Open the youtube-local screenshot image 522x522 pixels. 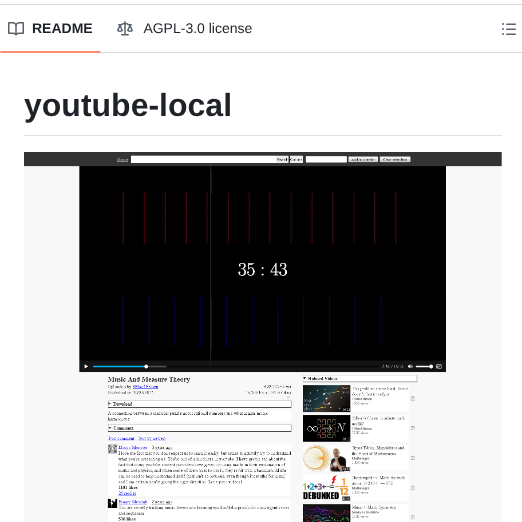click(x=263, y=337)
